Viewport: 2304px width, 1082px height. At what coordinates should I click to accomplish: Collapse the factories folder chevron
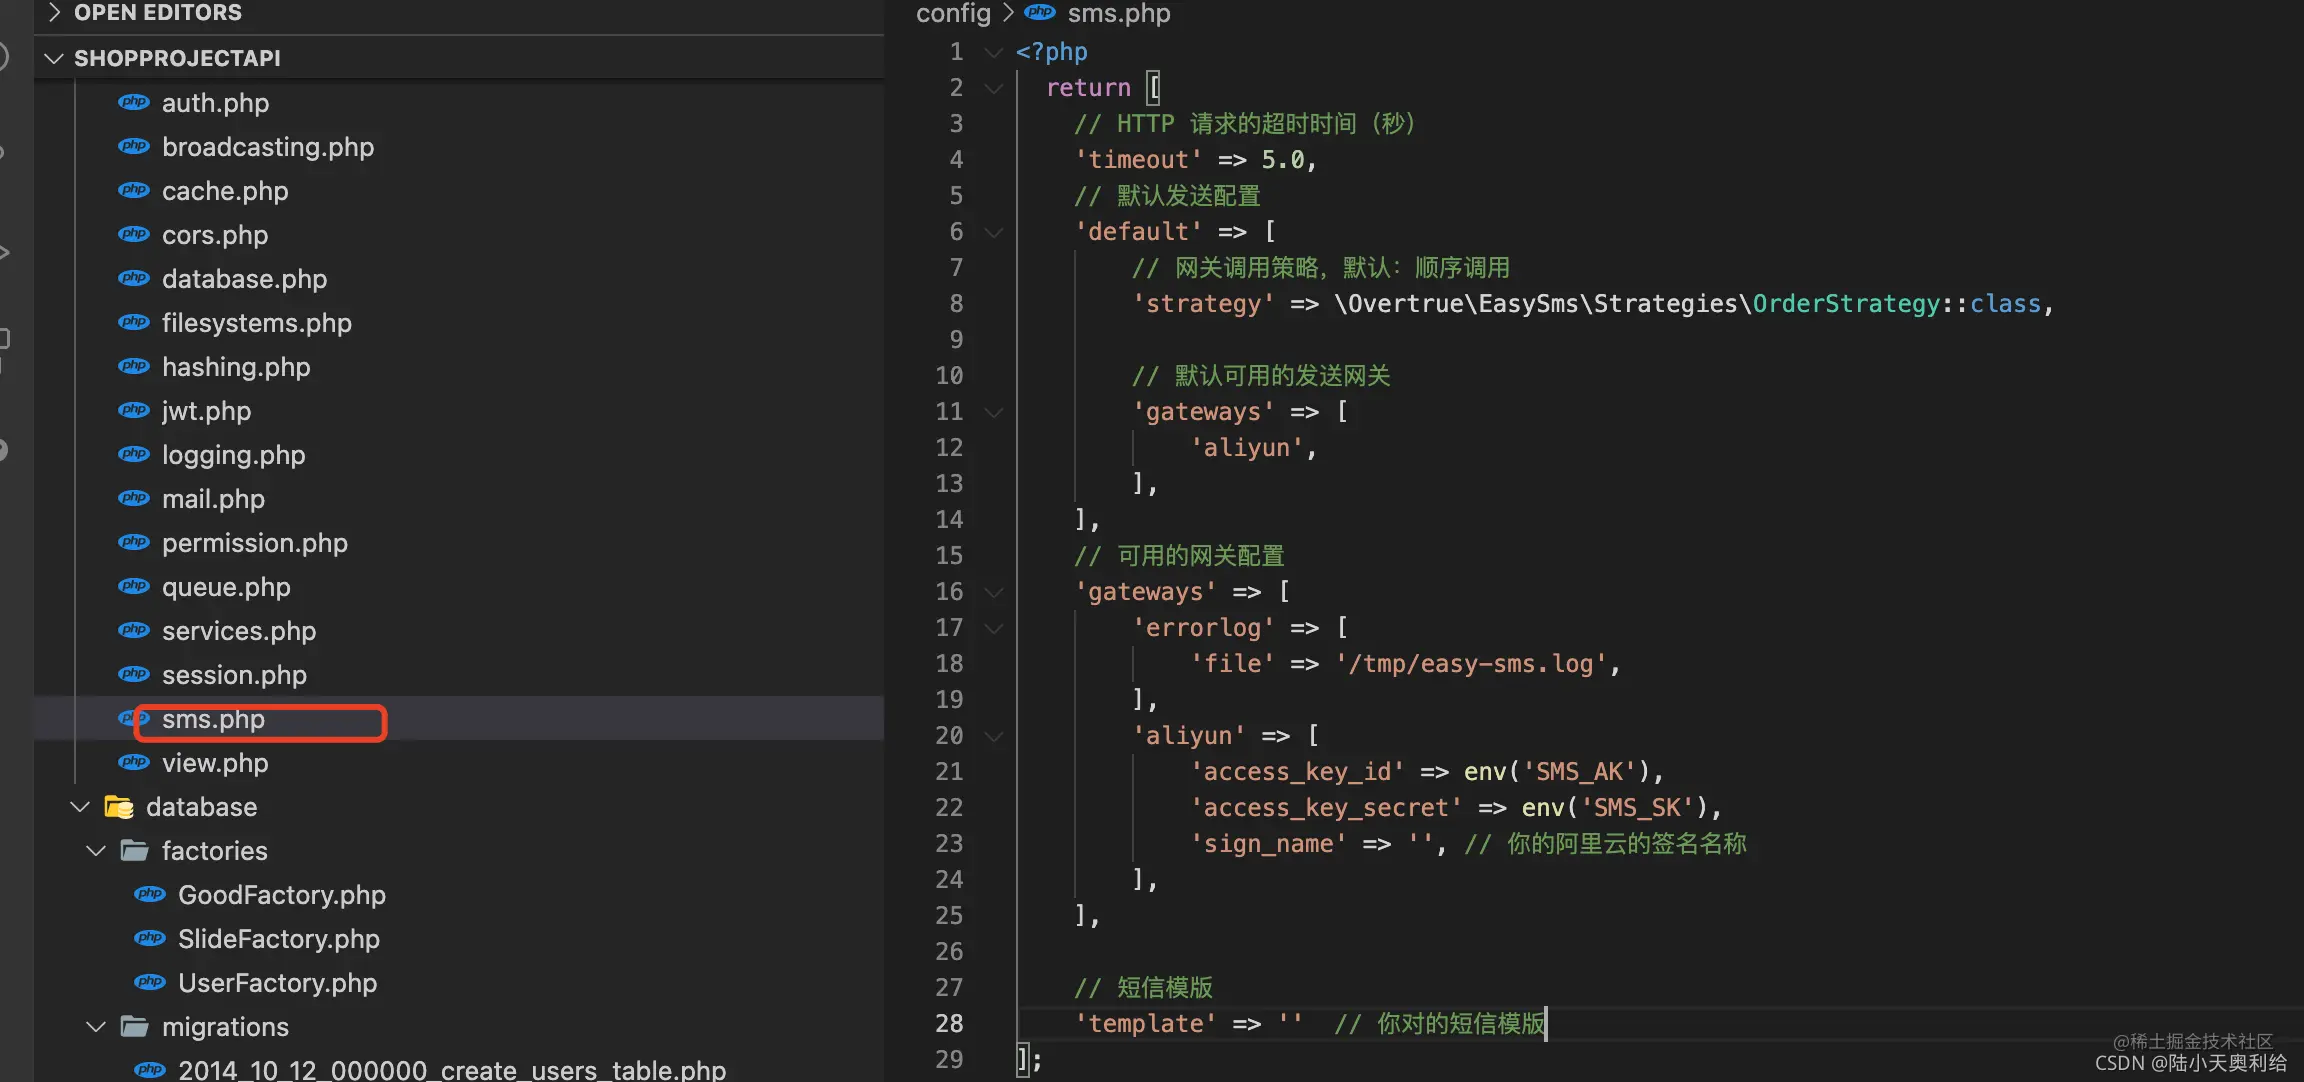coord(96,851)
